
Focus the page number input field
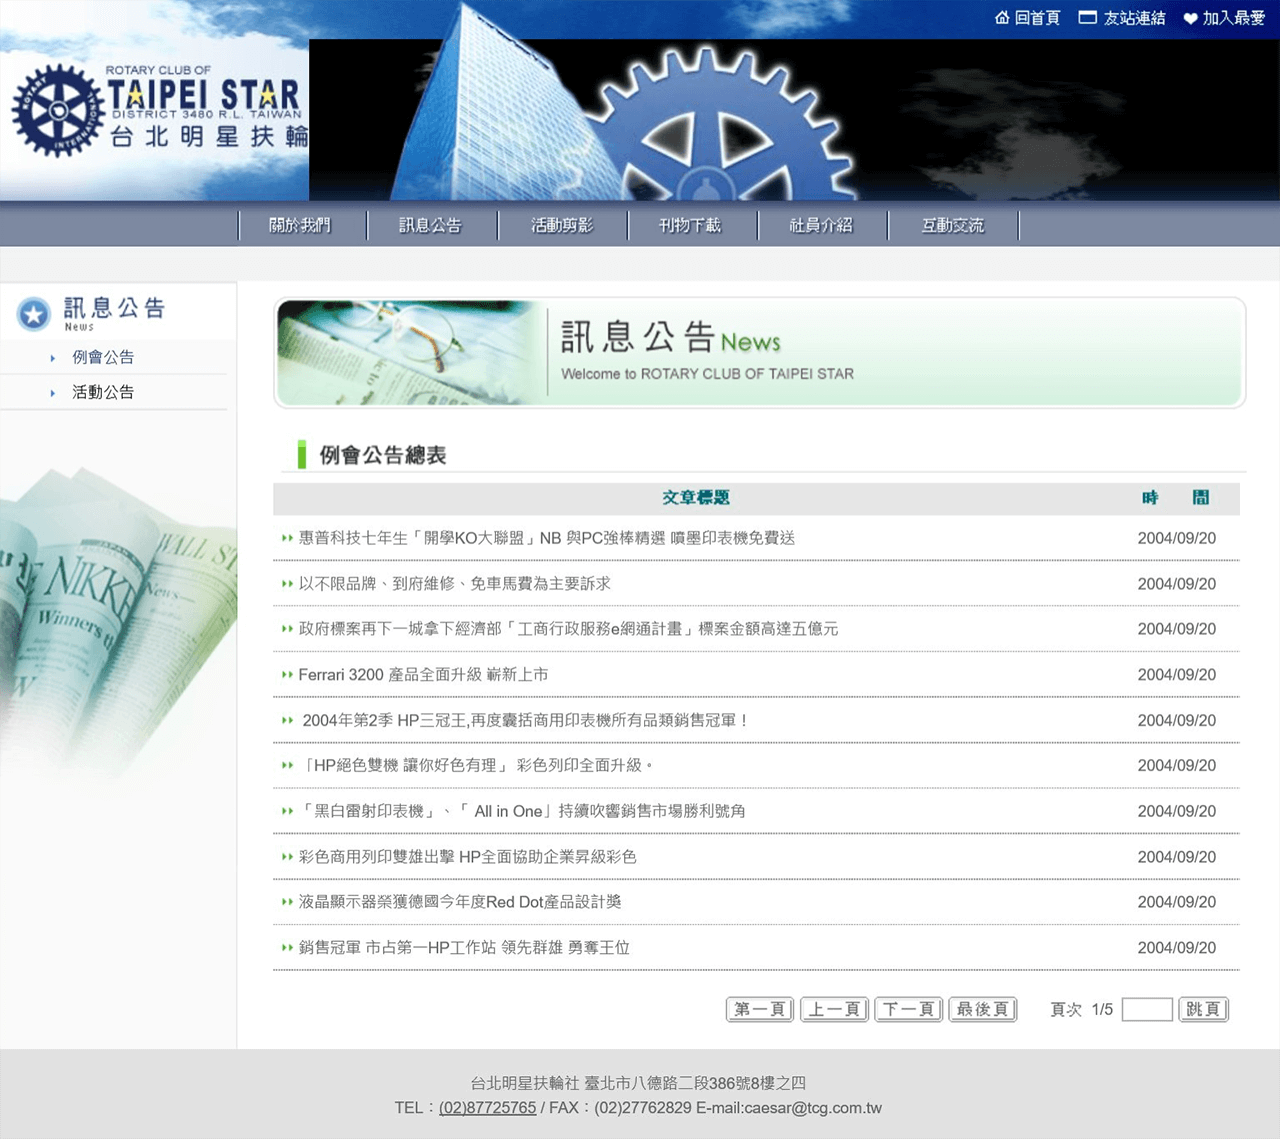coord(1147,1009)
